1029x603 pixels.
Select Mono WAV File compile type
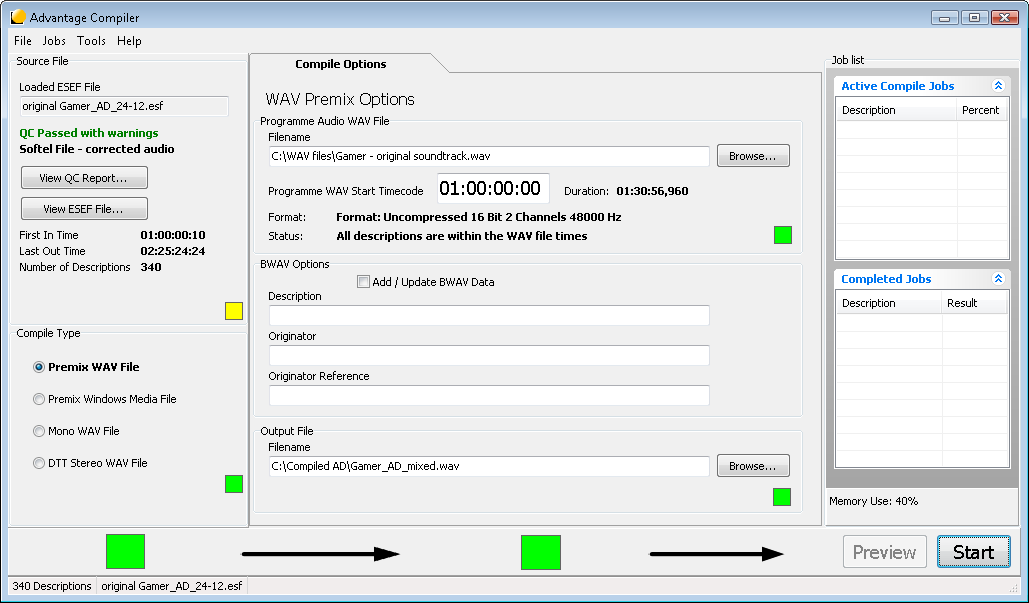(x=39, y=431)
